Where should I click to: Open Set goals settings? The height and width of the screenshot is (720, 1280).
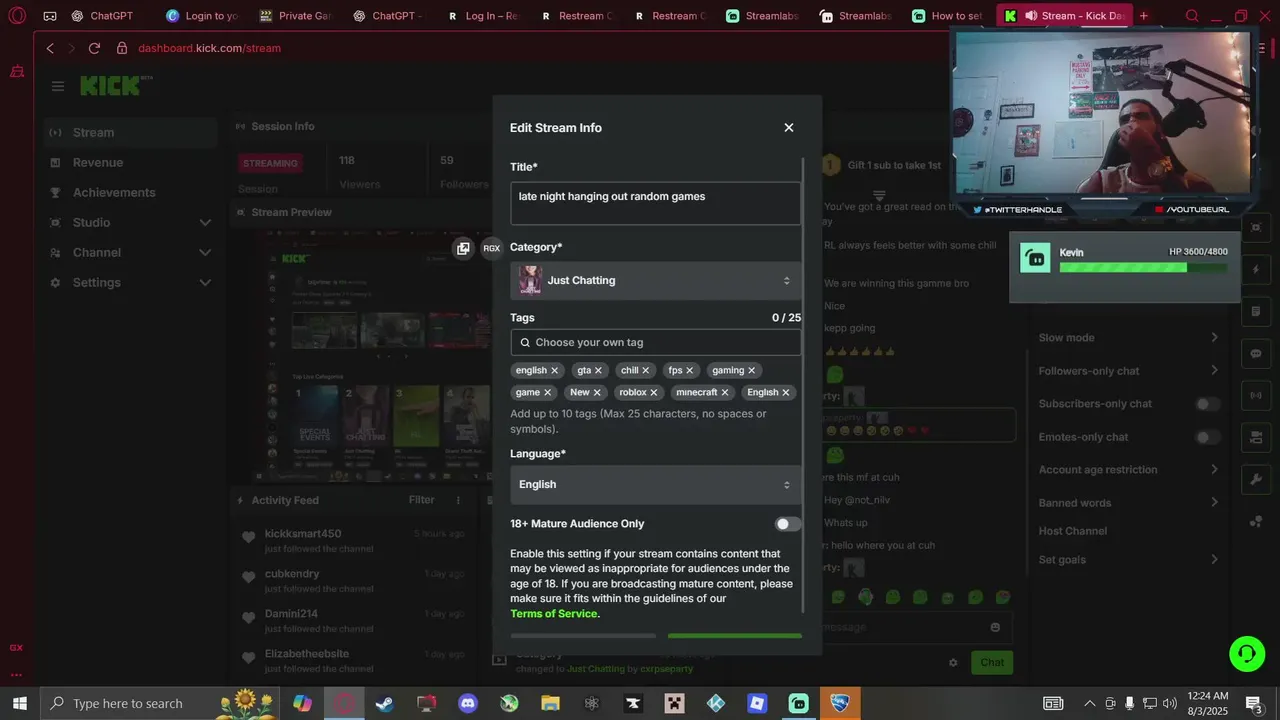pos(1129,560)
